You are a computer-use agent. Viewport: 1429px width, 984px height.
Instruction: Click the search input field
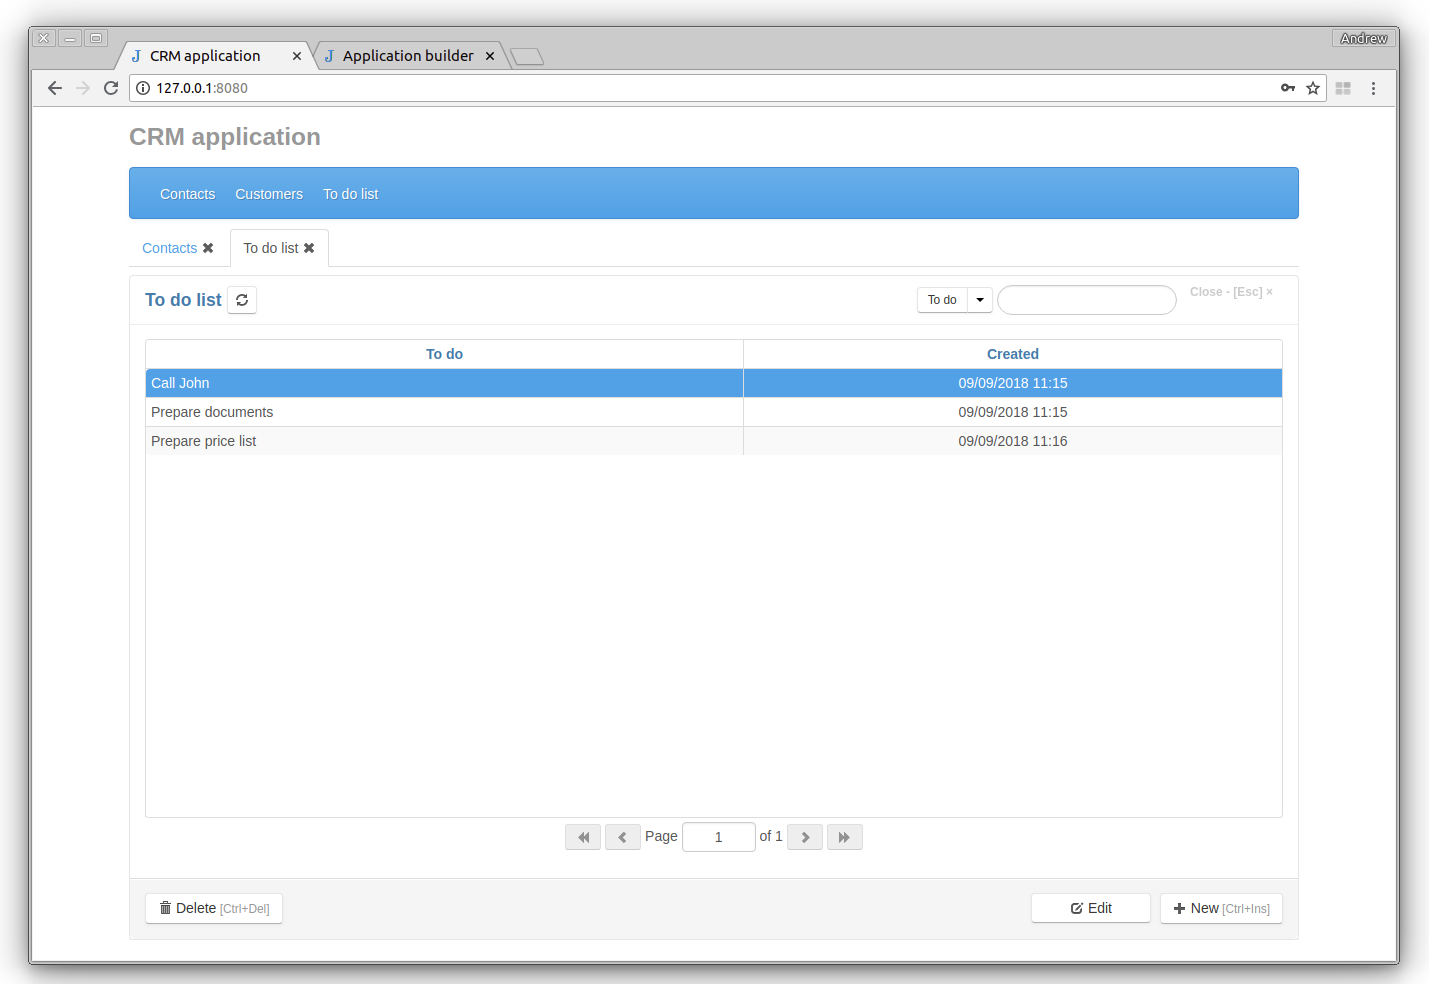[1087, 300]
